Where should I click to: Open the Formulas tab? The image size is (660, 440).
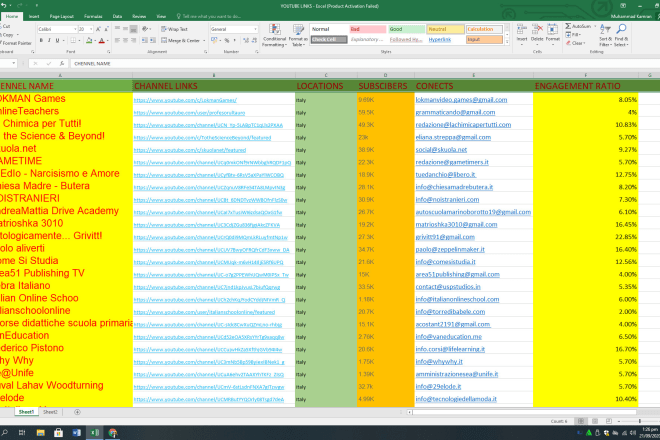coord(93,16)
